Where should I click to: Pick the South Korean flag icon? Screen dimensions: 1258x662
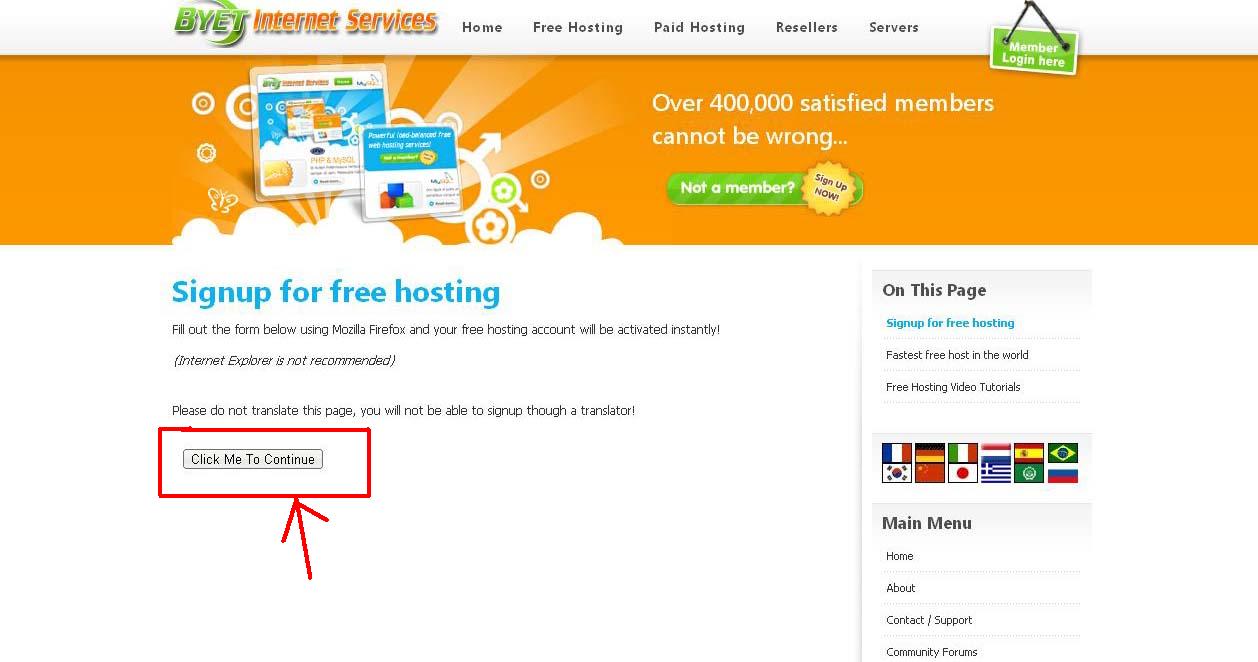point(897,473)
